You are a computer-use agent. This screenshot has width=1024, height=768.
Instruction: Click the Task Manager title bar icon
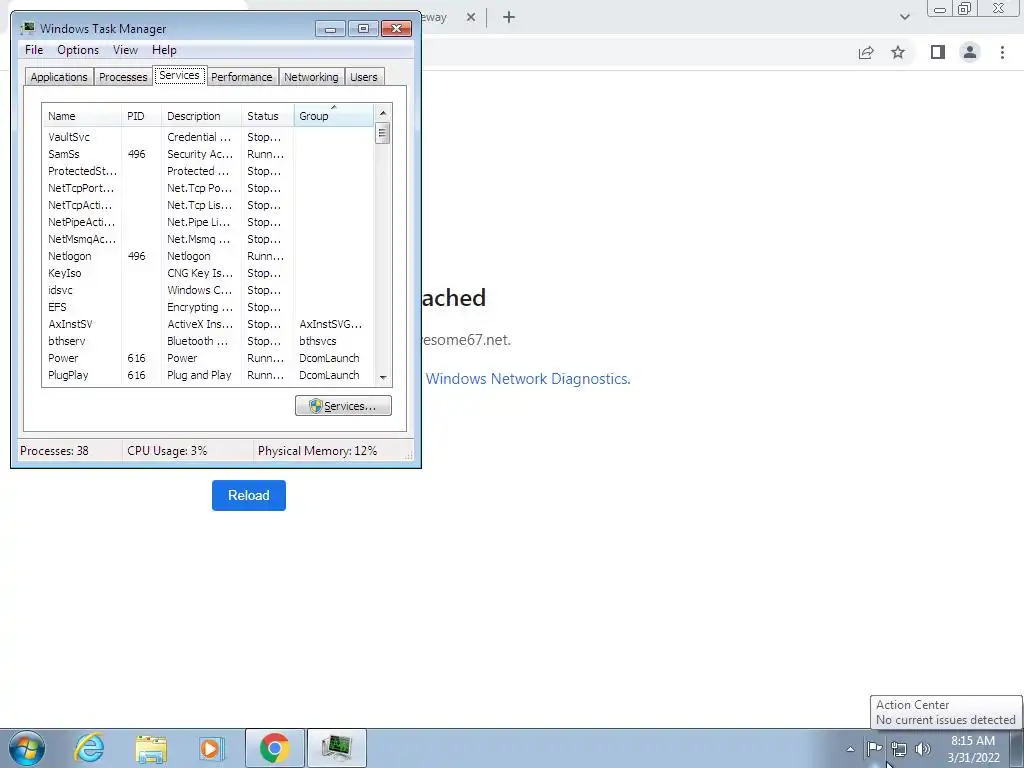click(27, 28)
